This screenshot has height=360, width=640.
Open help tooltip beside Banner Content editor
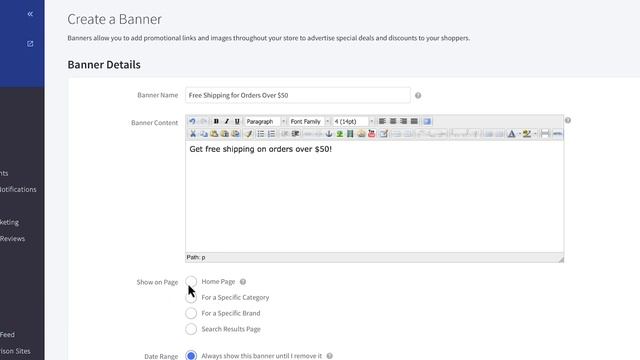click(x=568, y=120)
